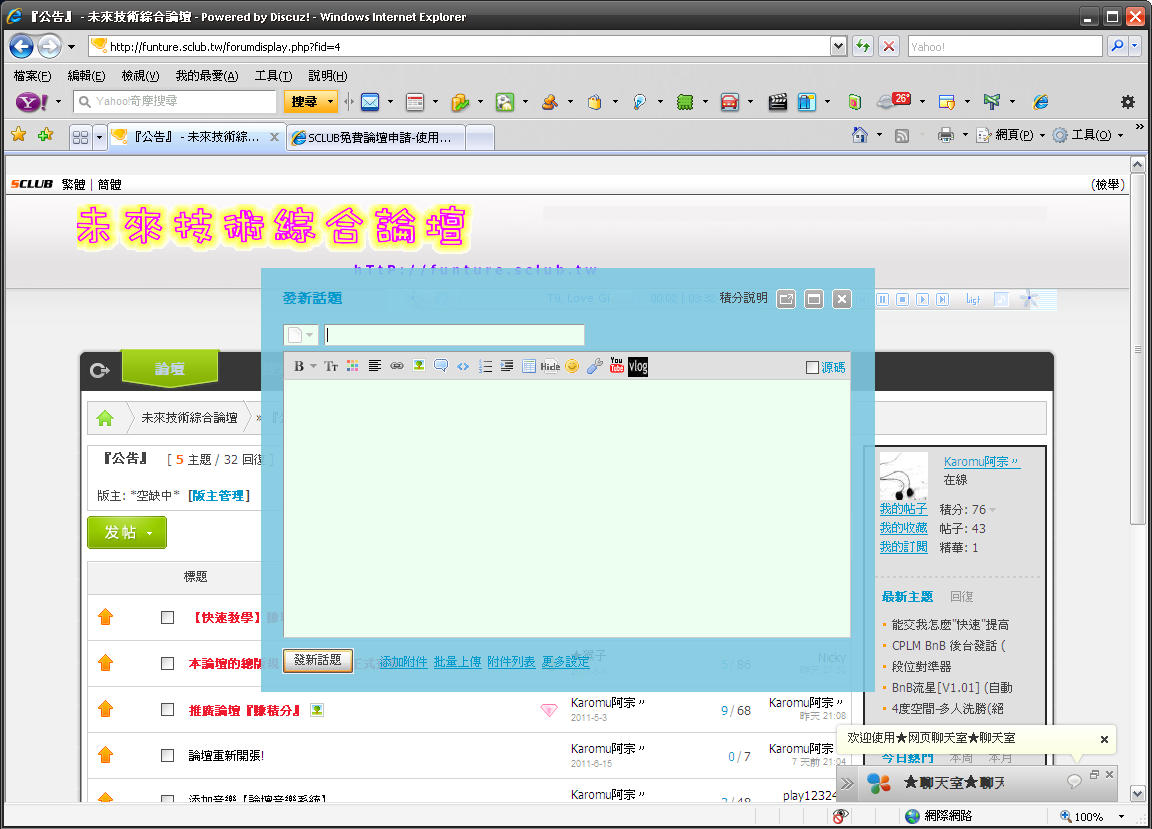
Task: Click the indent icon in editor toolbar
Action: pos(507,366)
